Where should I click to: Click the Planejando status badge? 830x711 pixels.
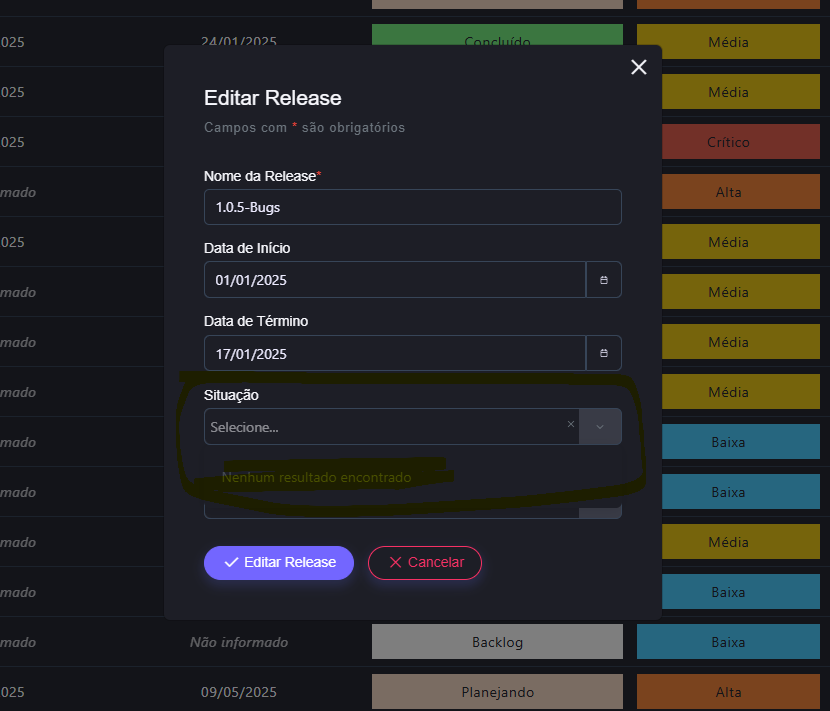click(x=497, y=692)
